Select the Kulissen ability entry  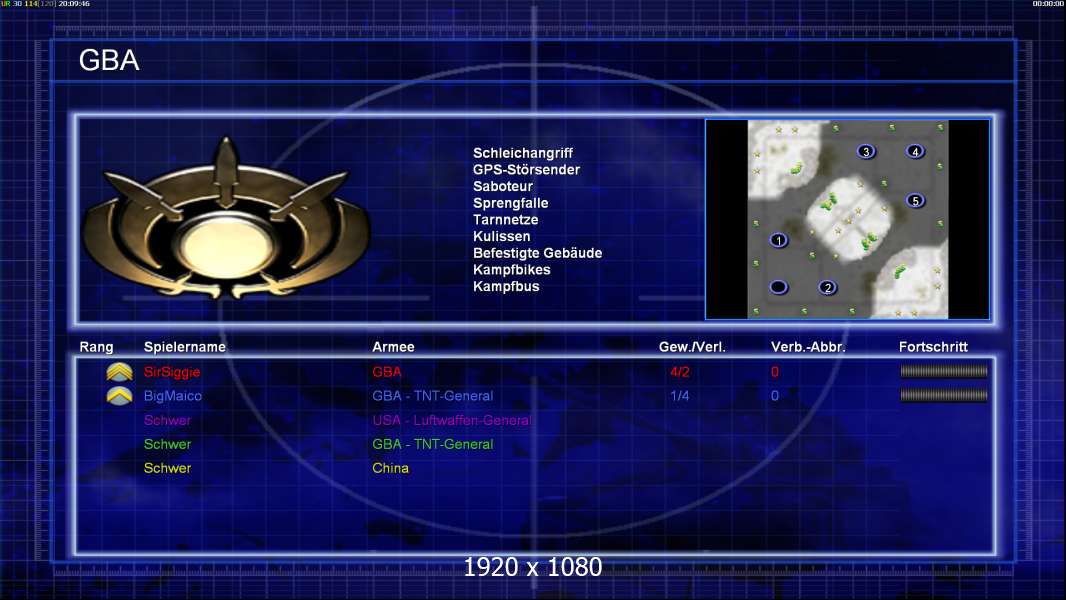pyautogui.click(x=502, y=236)
